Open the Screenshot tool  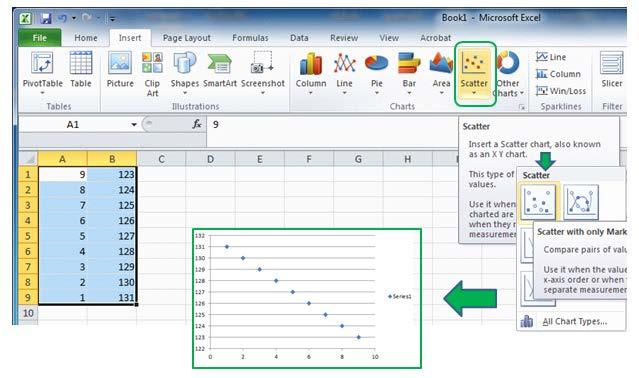point(263,72)
